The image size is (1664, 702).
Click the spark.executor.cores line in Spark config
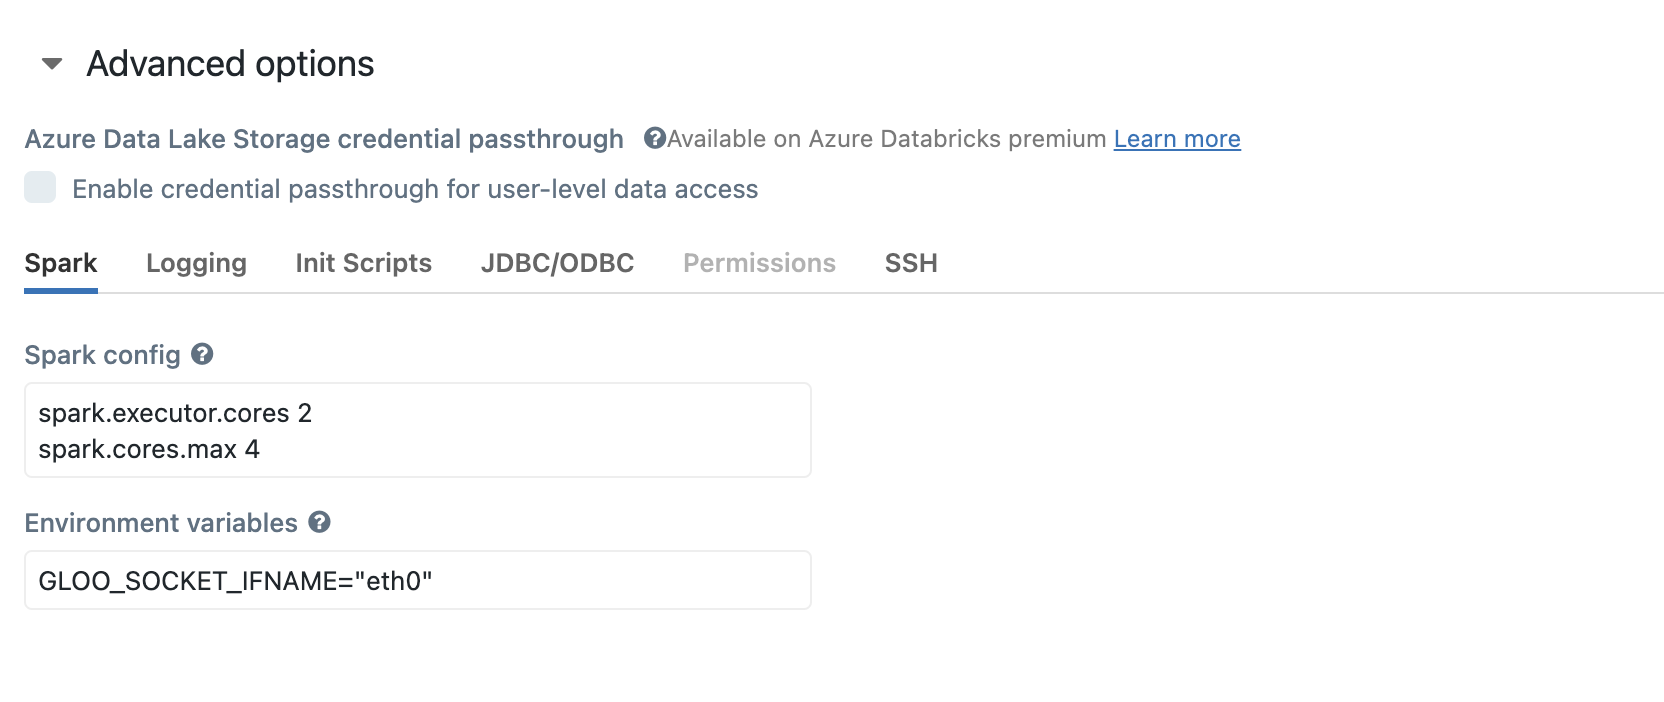coord(175,413)
